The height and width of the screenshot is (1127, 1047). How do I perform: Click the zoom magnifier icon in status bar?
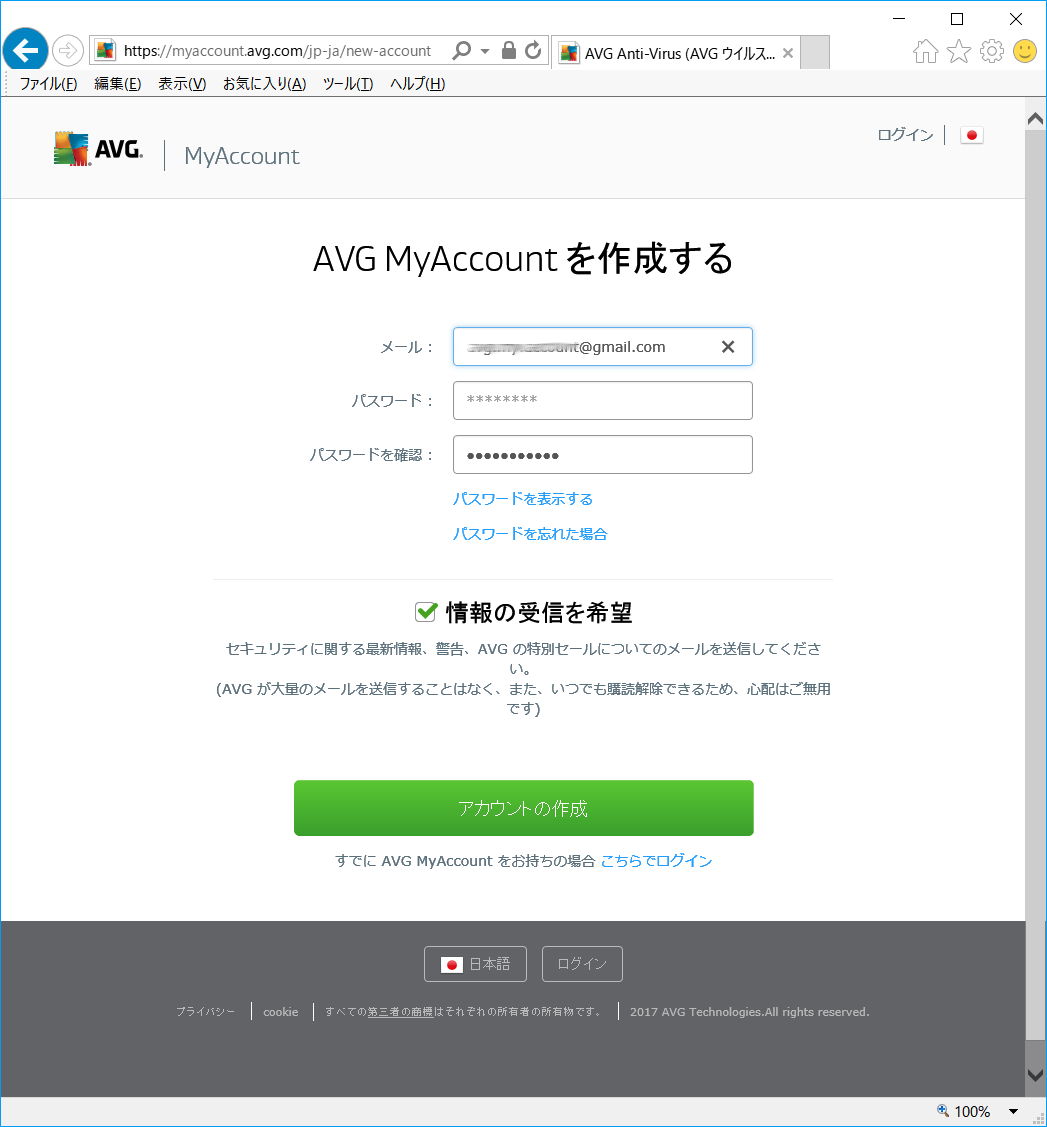click(943, 1110)
